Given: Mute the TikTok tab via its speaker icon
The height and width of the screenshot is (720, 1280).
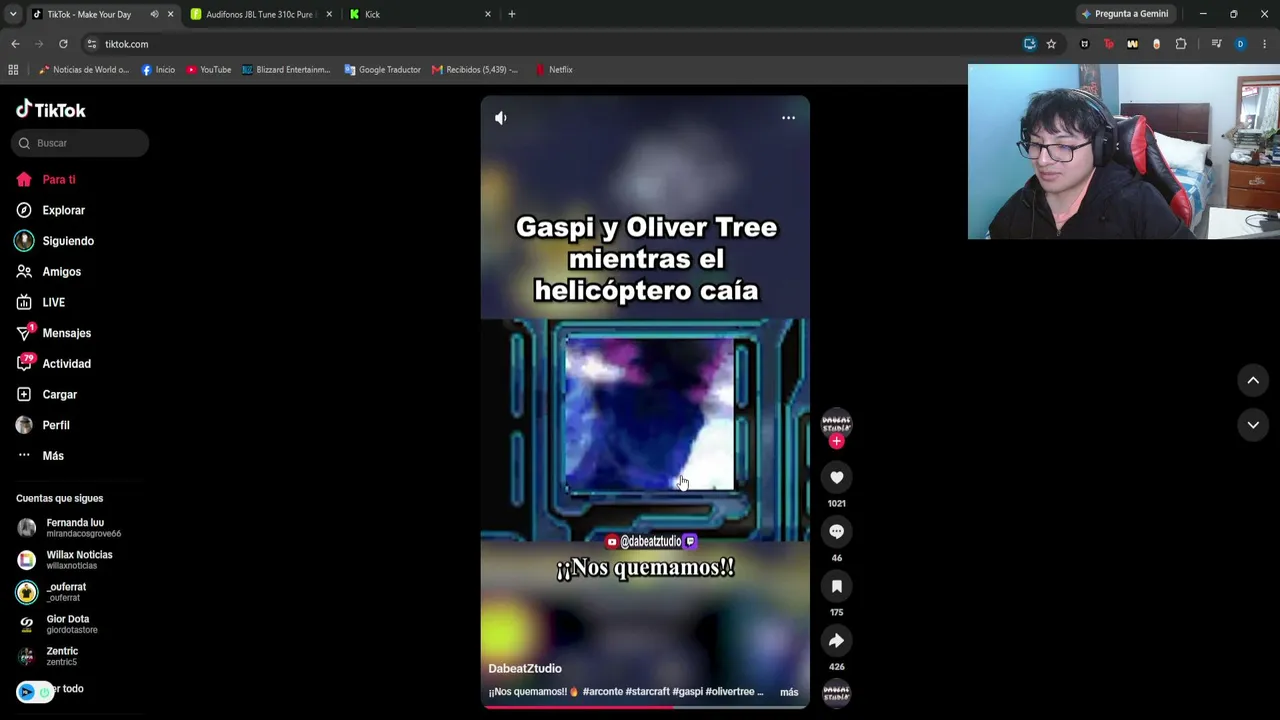Looking at the screenshot, I should pos(154,14).
